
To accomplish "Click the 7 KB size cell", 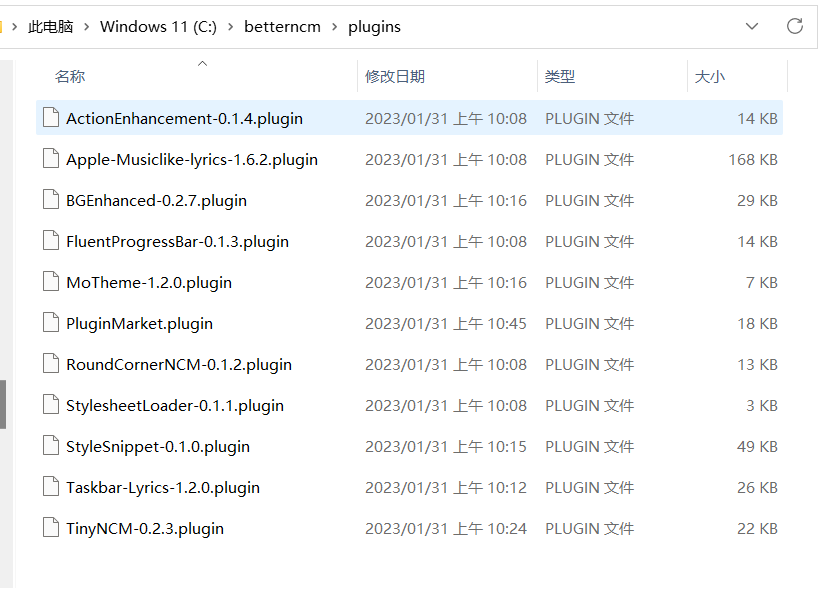I will (761, 282).
